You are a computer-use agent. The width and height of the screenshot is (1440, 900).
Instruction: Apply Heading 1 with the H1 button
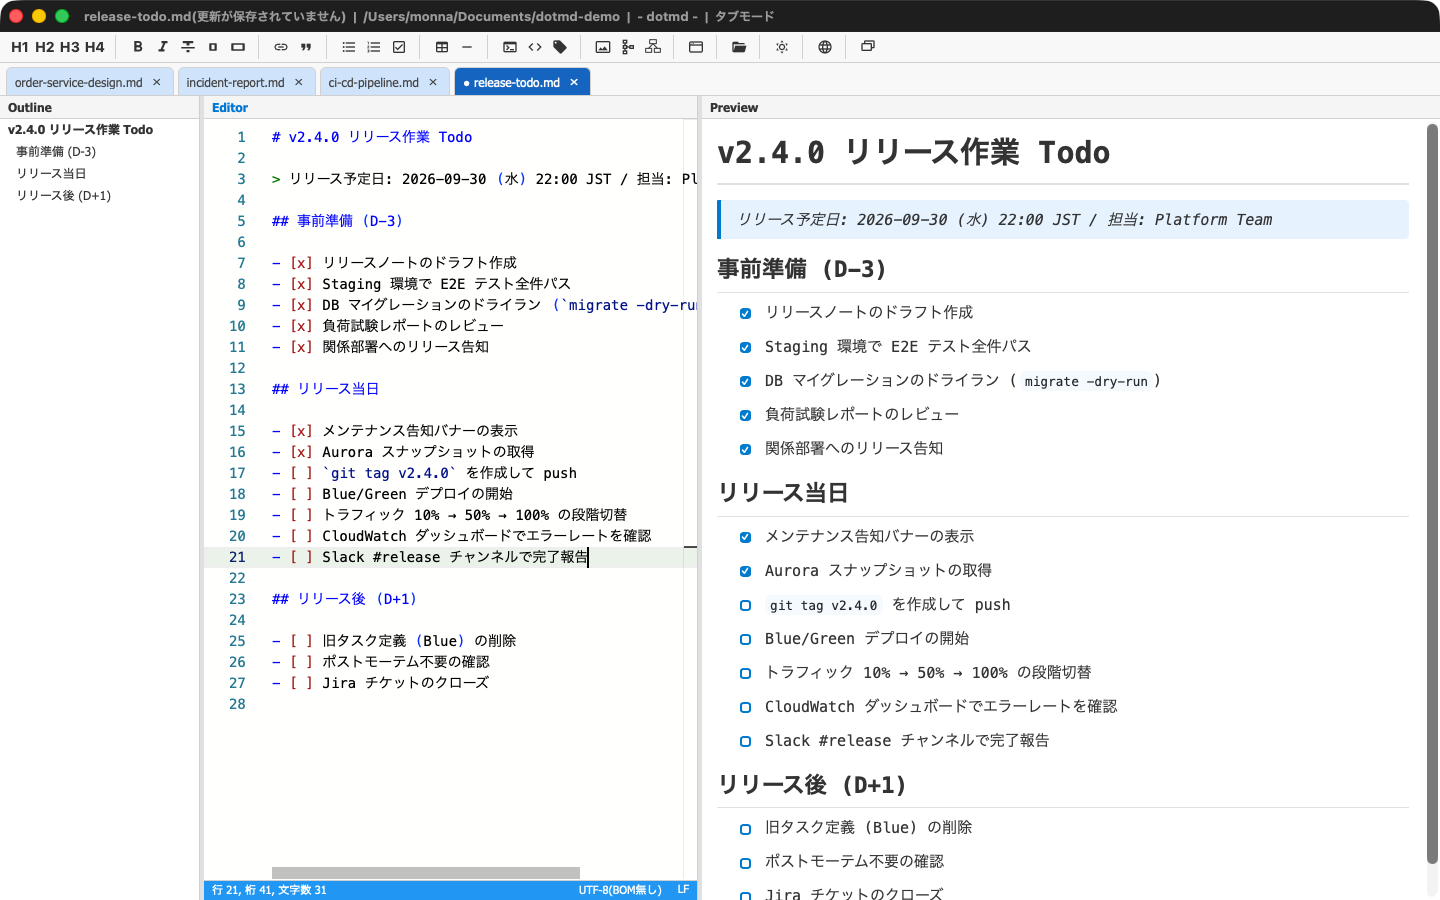tap(20, 47)
